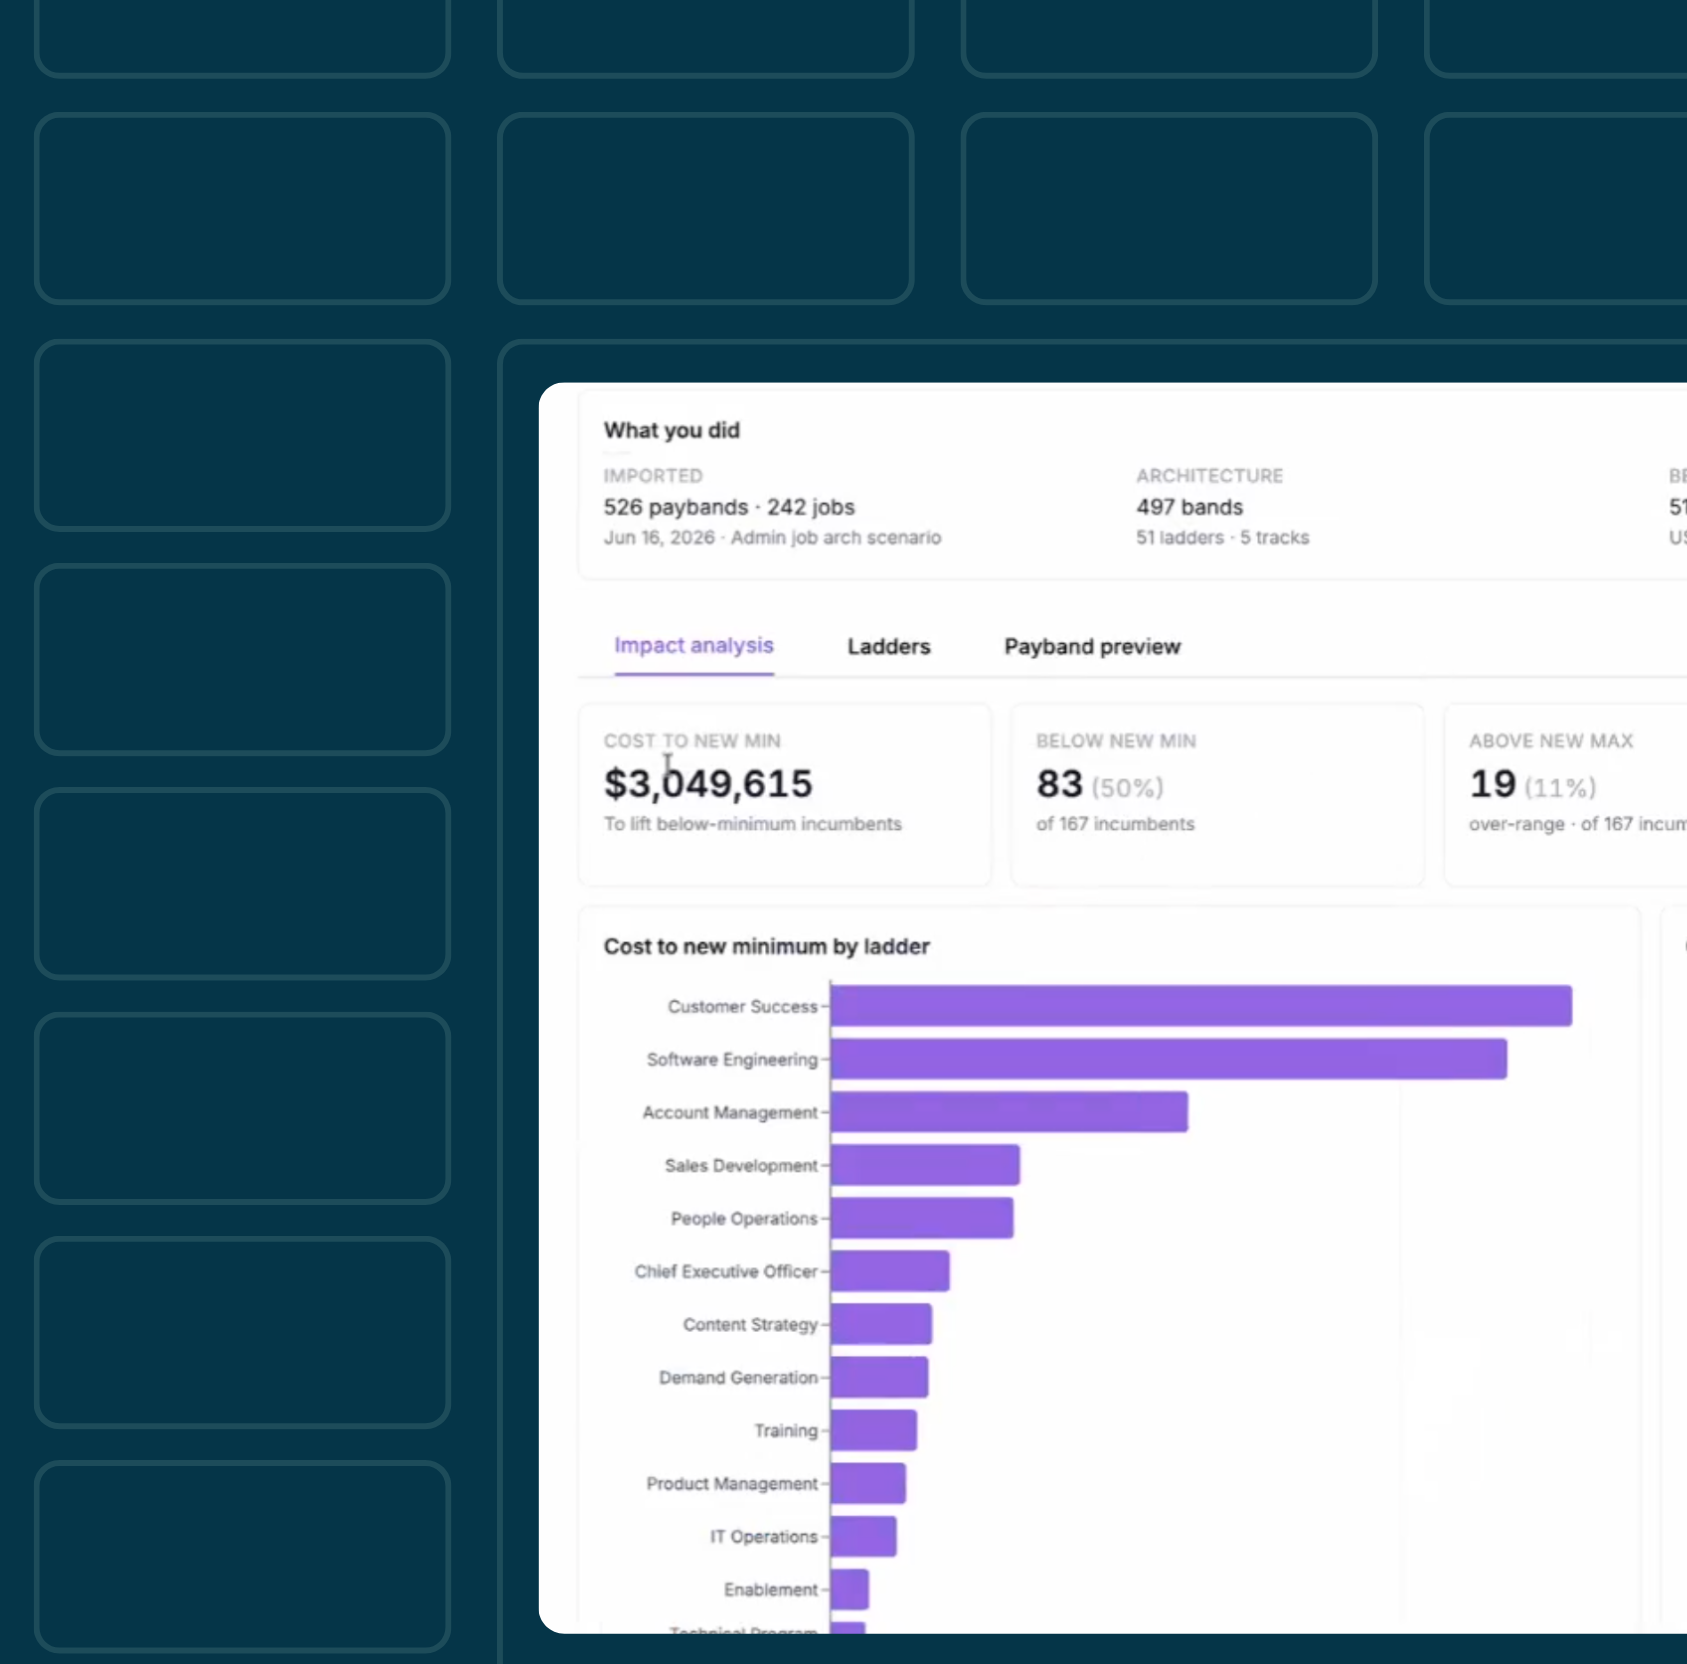The height and width of the screenshot is (1664, 1687).
Task: Click "of 167 incumbents" under Below New Min
Action: click(1115, 824)
